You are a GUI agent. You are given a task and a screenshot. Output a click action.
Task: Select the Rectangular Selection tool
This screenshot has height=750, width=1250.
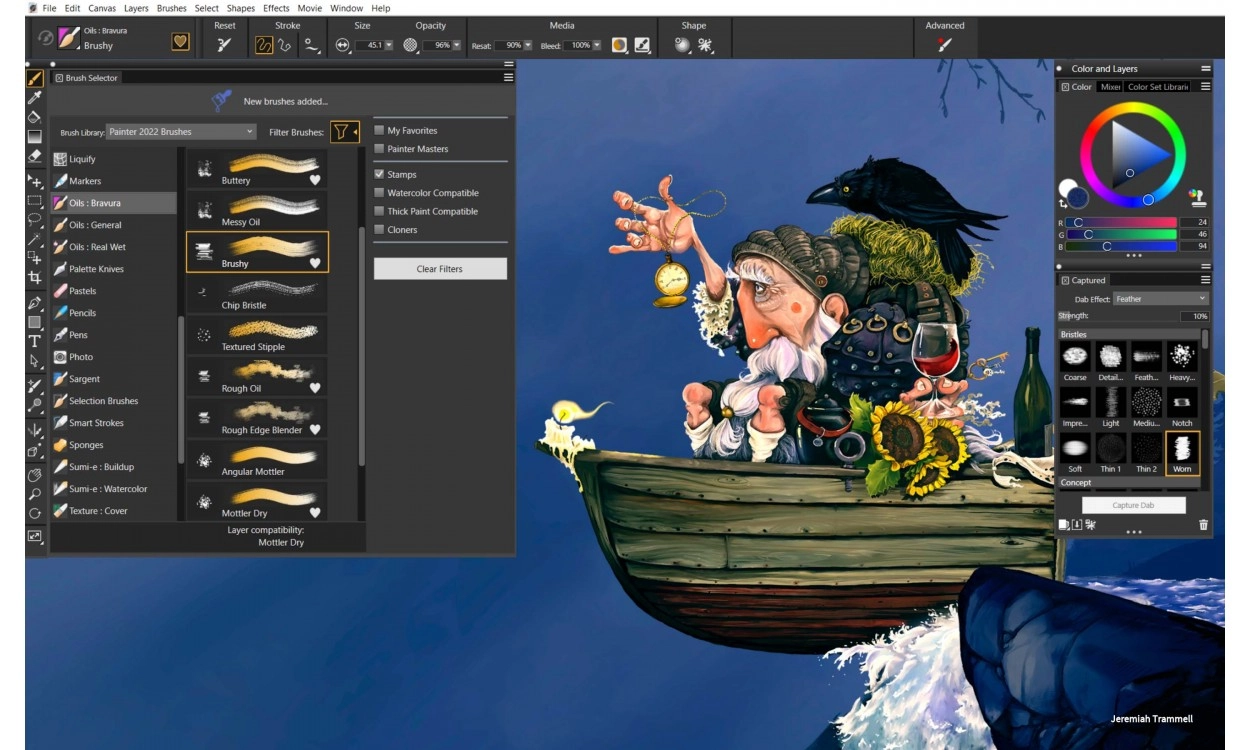34,201
